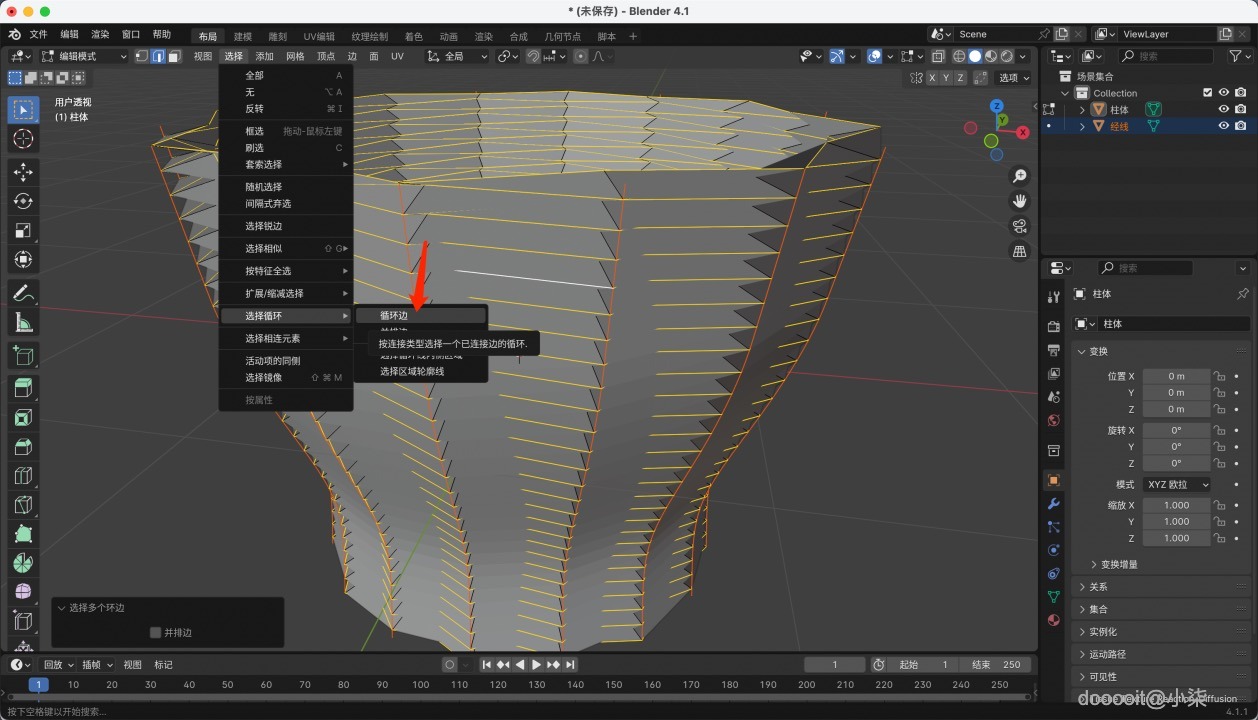
Task: Enable the 并排边 checkbox
Action: click(x=155, y=632)
